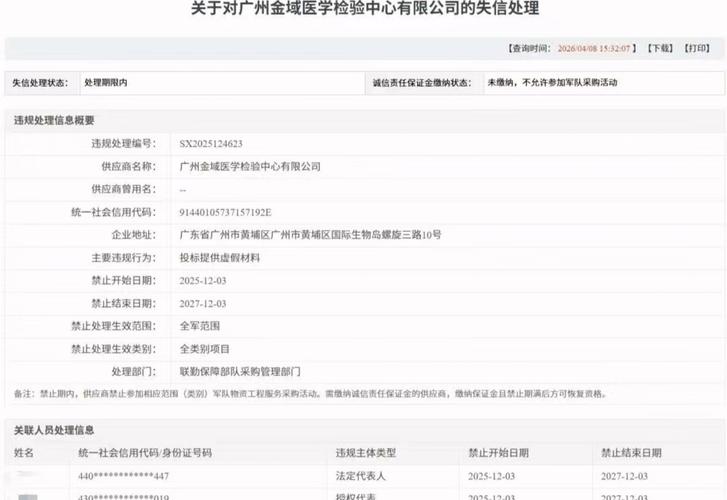Click the 违规处理信息概要 section header
This screenshot has width=727, height=500.
(x=54, y=121)
